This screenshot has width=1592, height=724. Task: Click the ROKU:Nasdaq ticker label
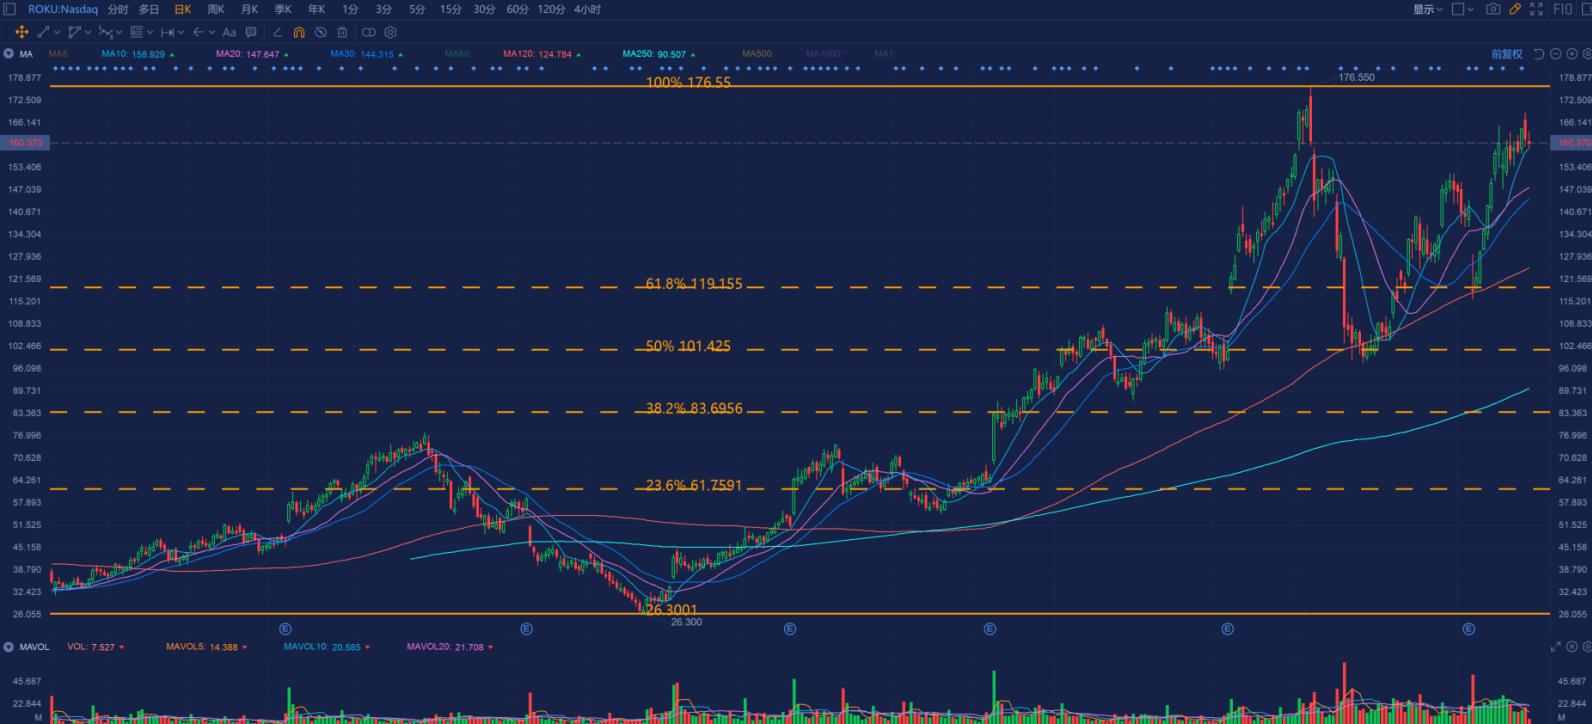tap(63, 9)
